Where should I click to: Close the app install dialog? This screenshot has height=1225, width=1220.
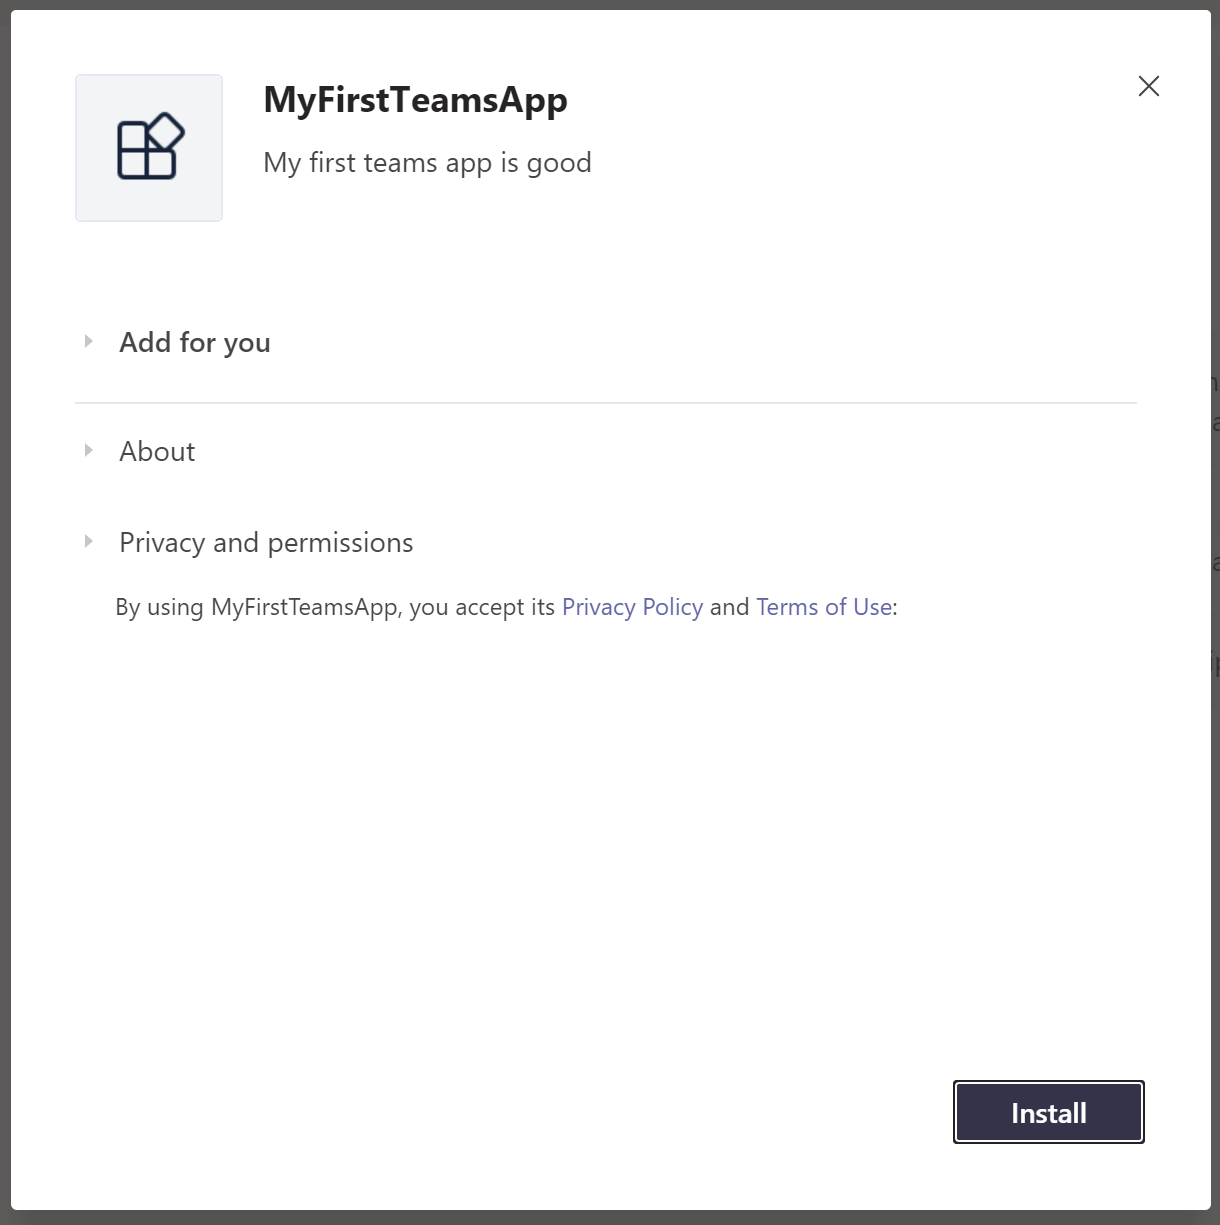[1149, 86]
